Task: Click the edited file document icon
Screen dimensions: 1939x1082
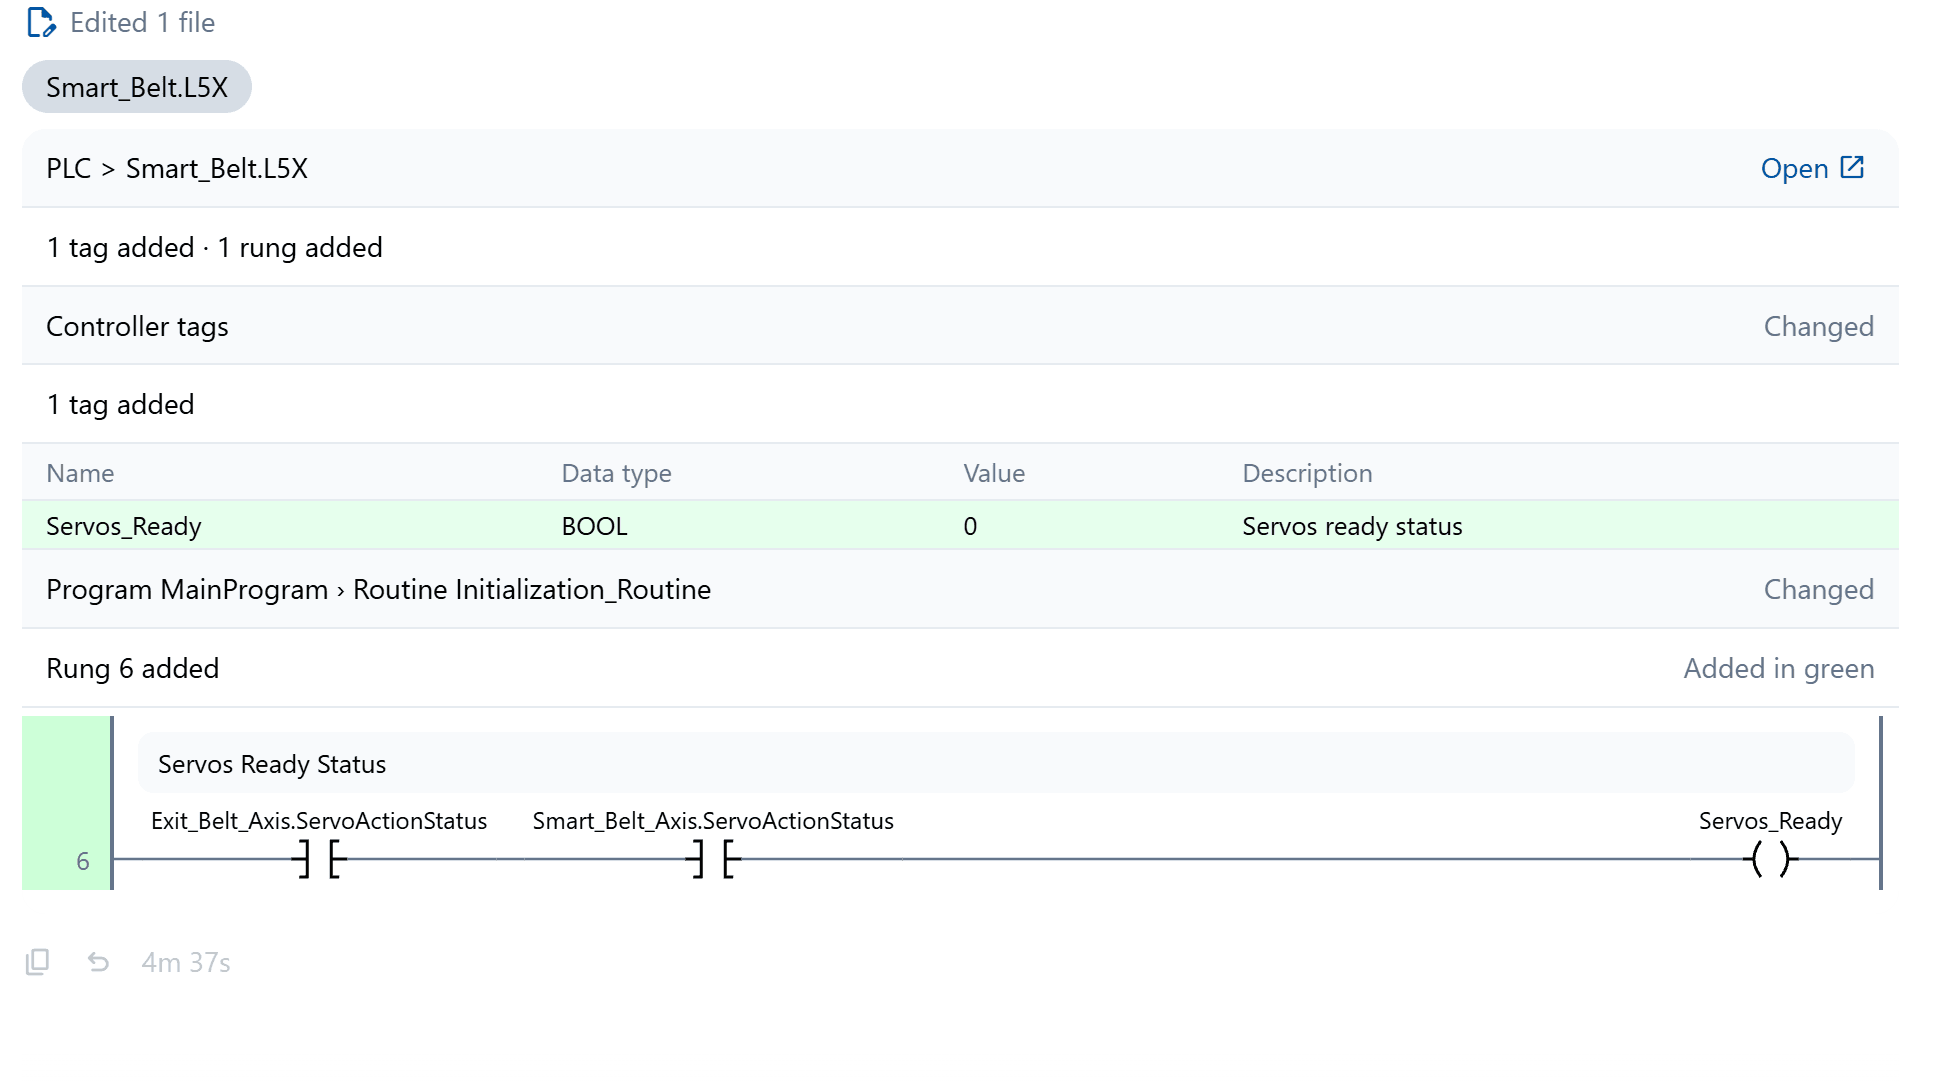Action: click(x=40, y=22)
